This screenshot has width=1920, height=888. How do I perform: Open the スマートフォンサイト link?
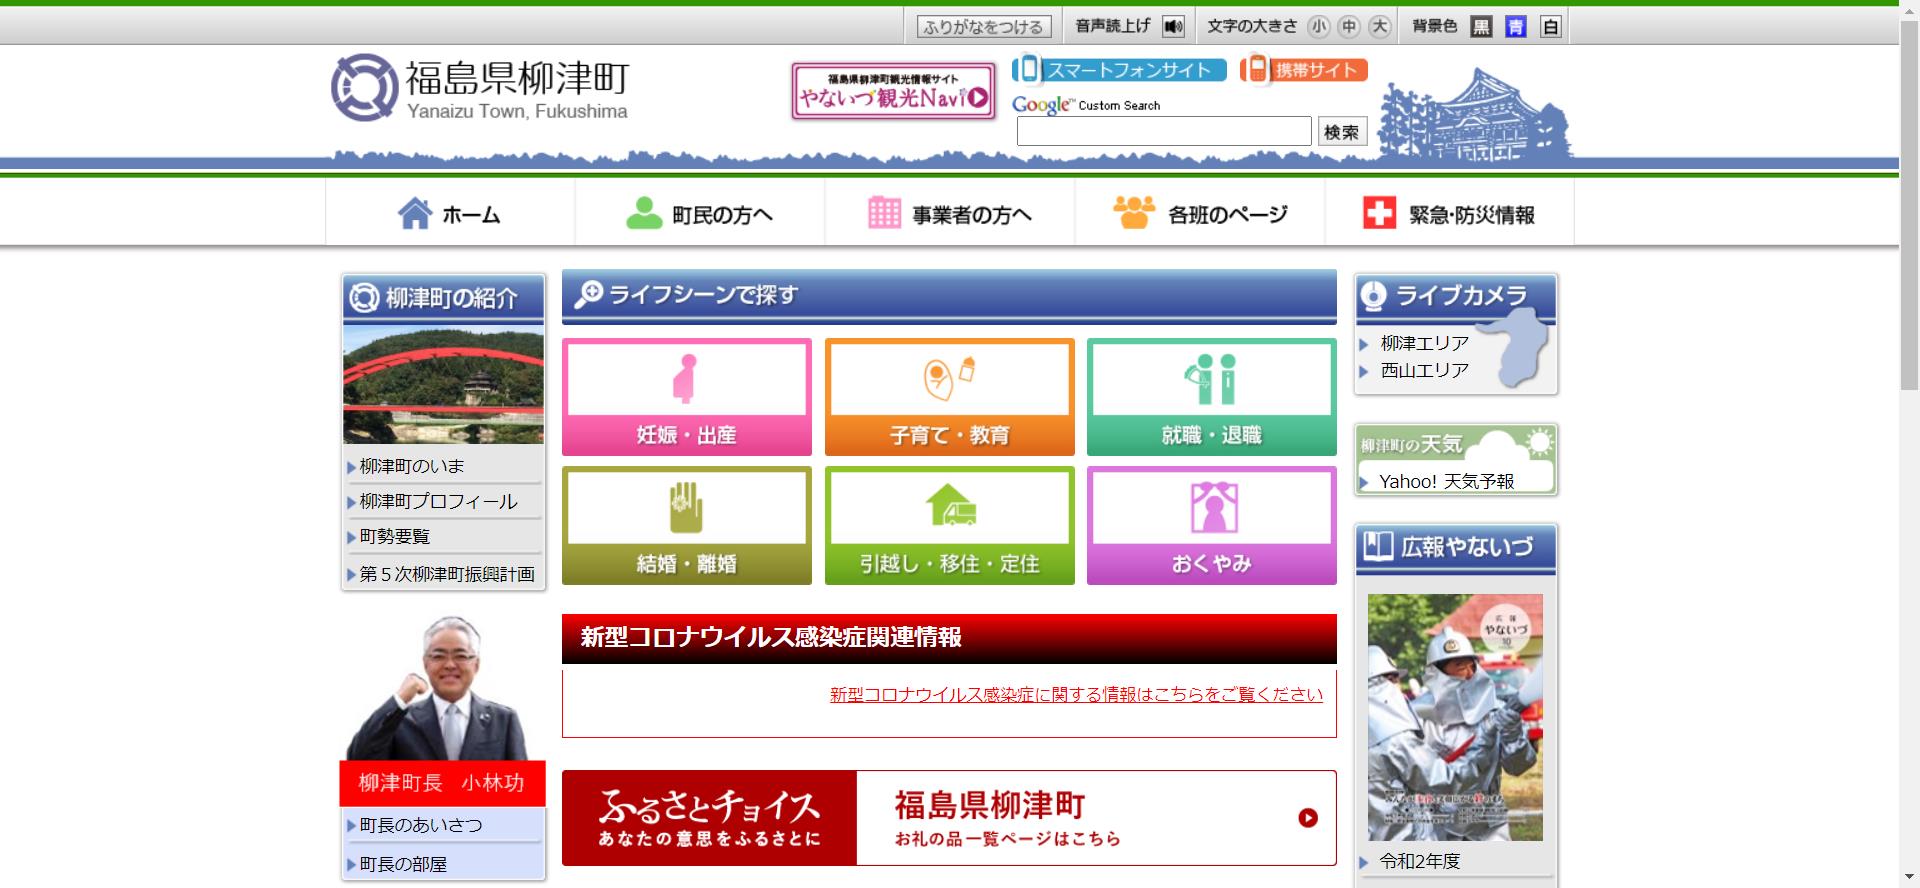click(1119, 70)
